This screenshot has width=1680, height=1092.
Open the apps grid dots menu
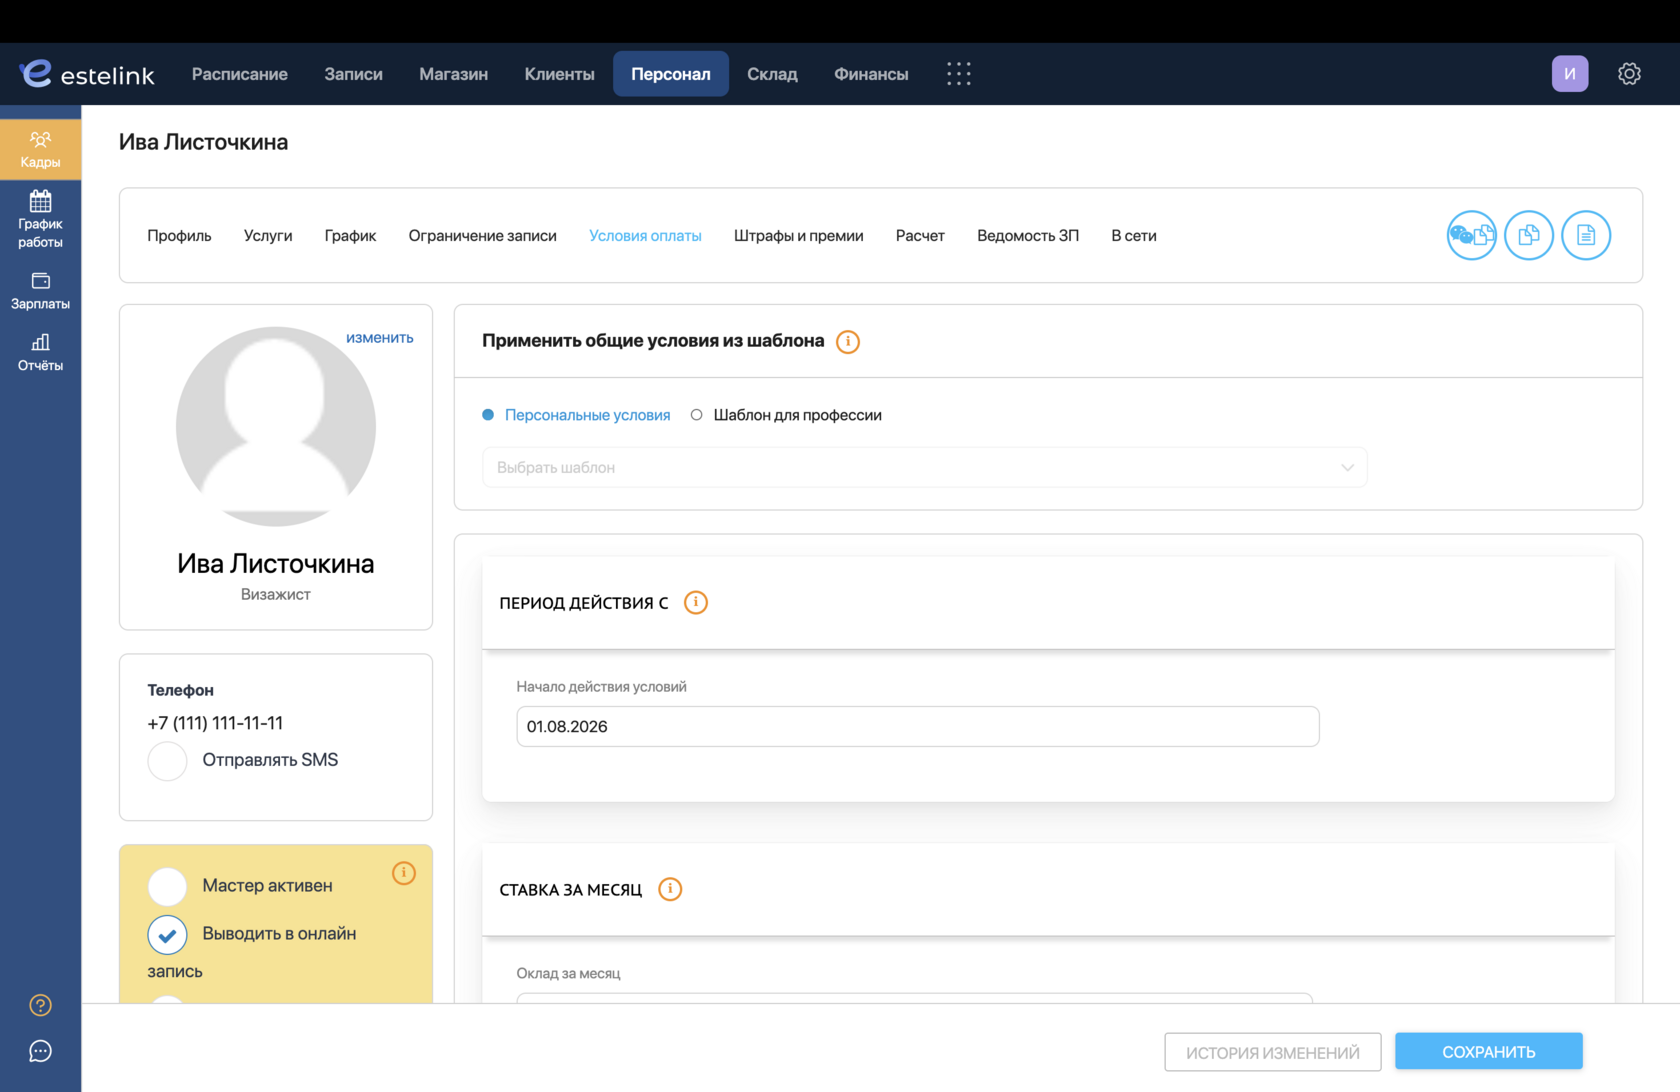pyautogui.click(x=958, y=74)
